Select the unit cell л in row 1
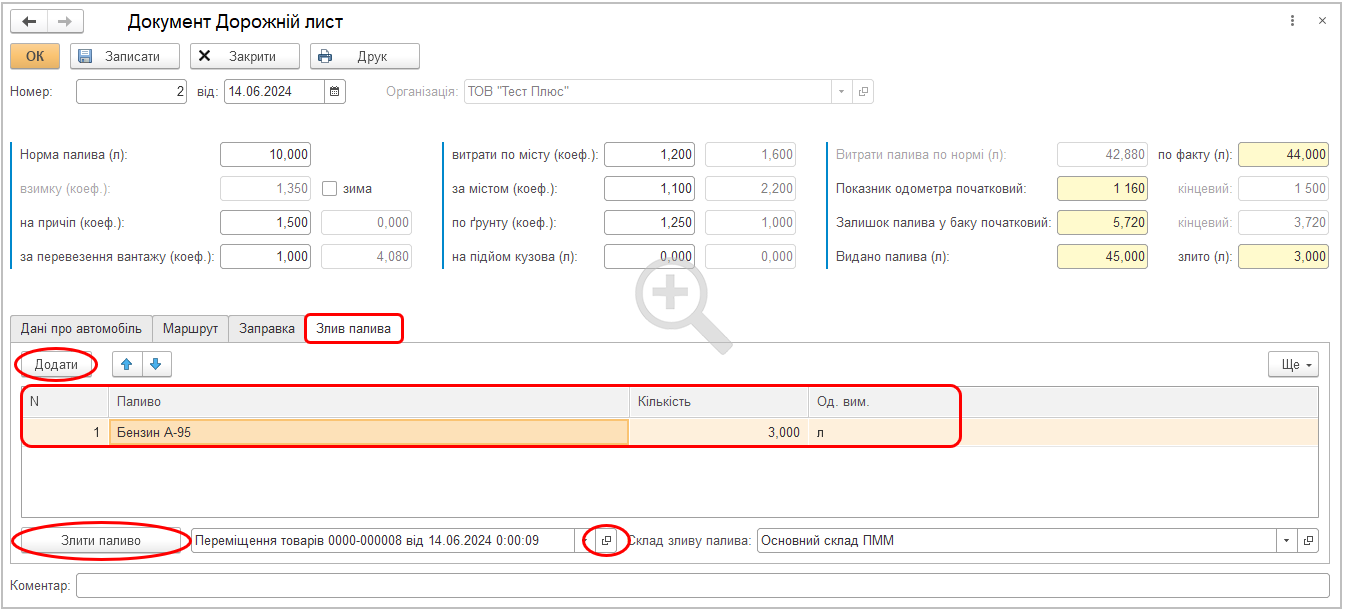Image resolution: width=1345 pixels, height=612 pixels. pyautogui.click(x=885, y=432)
